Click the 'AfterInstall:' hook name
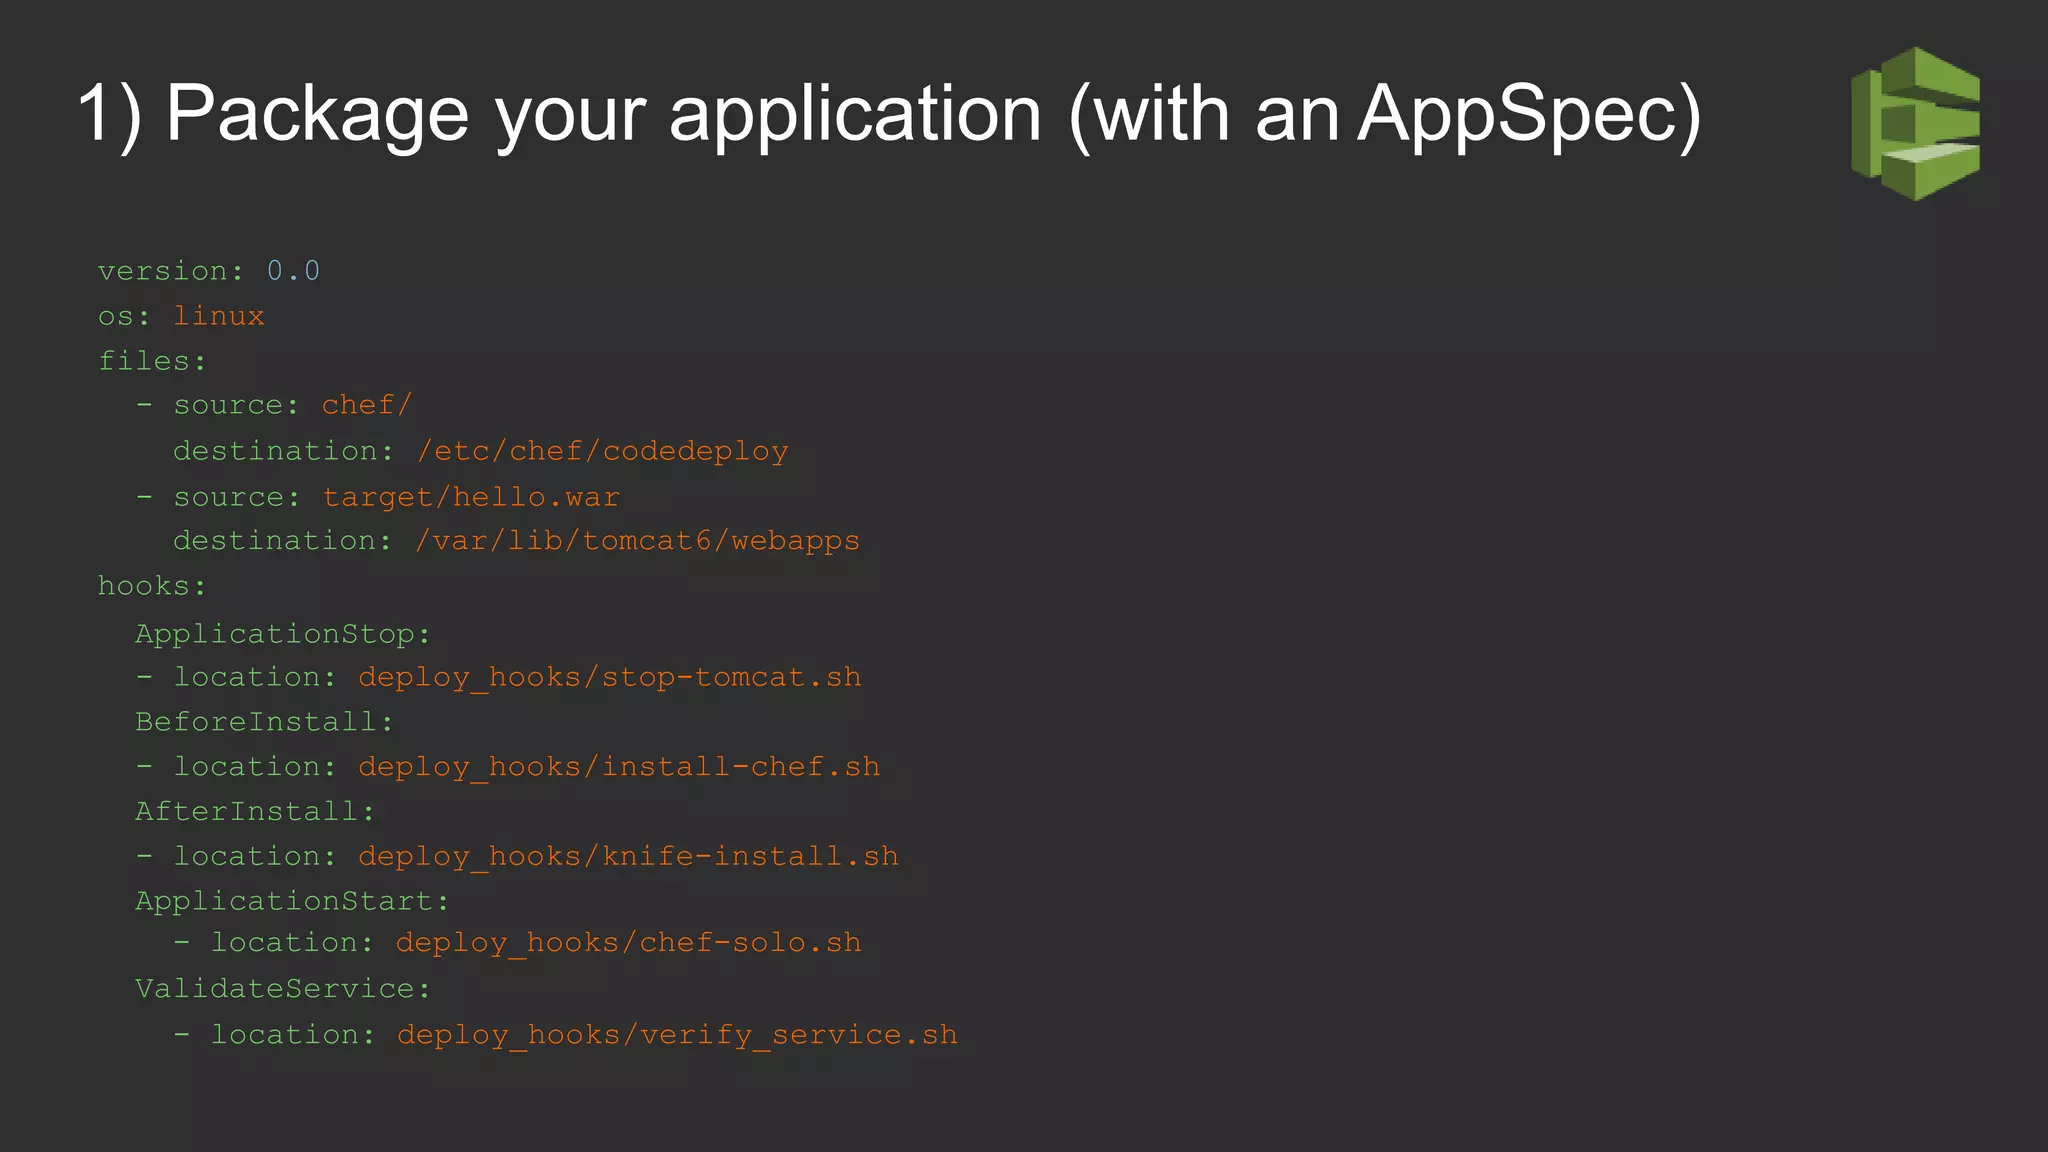The image size is (2048, 1152). pyautogui.click(x=255, y=811)
